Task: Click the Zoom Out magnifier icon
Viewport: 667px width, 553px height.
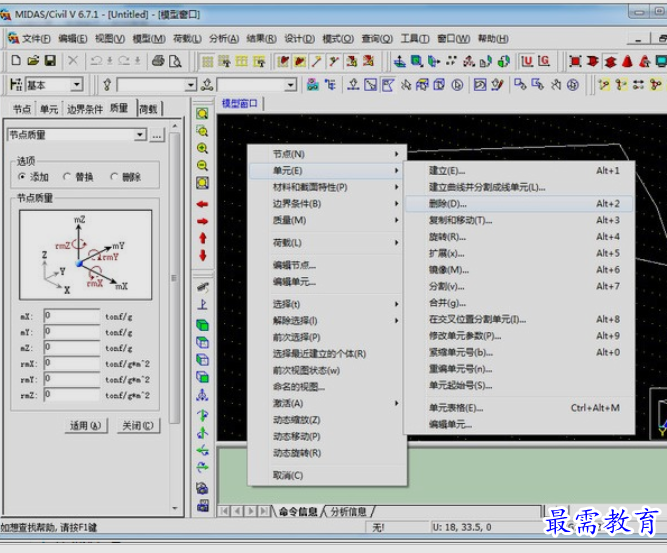Action: tap(202, 165)
